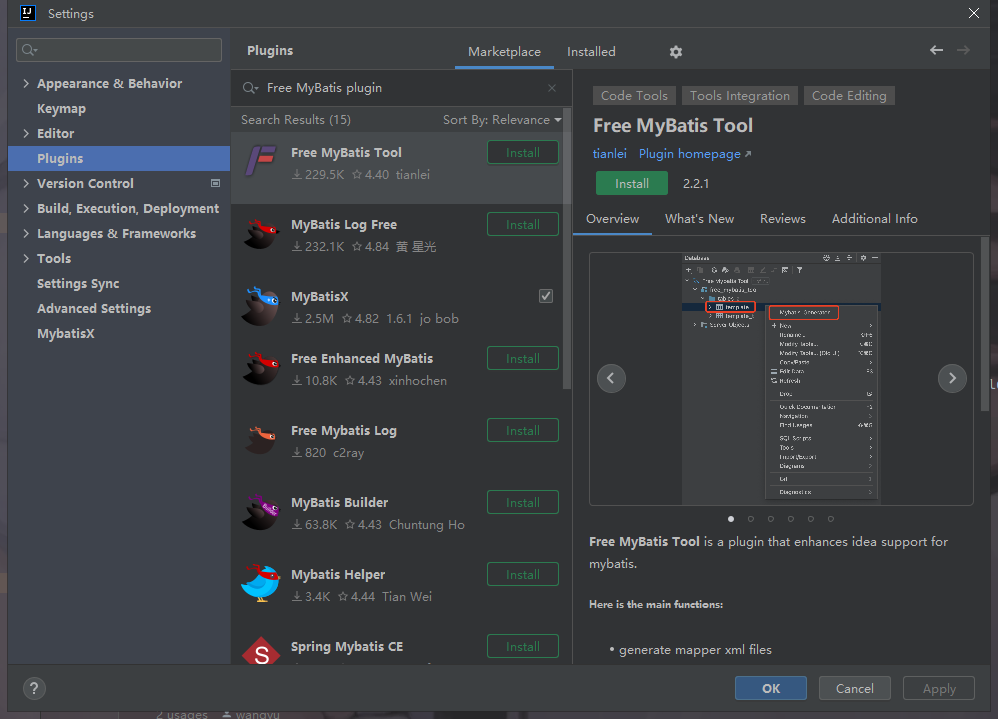Viewport: 998px width, 719px height.
Task: Select sixth carousel page dot
Action: coord(831,519)
